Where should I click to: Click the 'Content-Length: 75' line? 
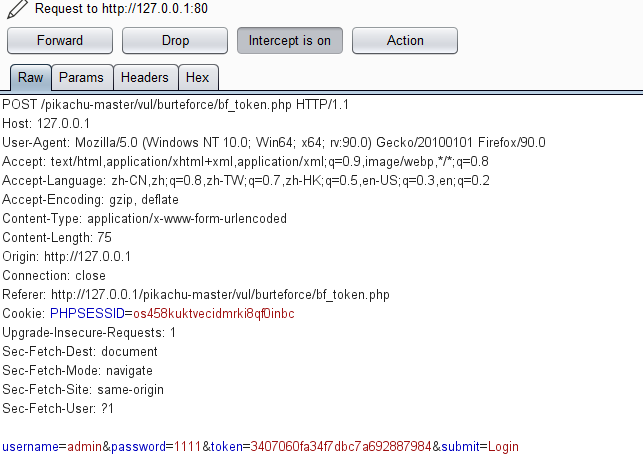[x=57, y=237]
